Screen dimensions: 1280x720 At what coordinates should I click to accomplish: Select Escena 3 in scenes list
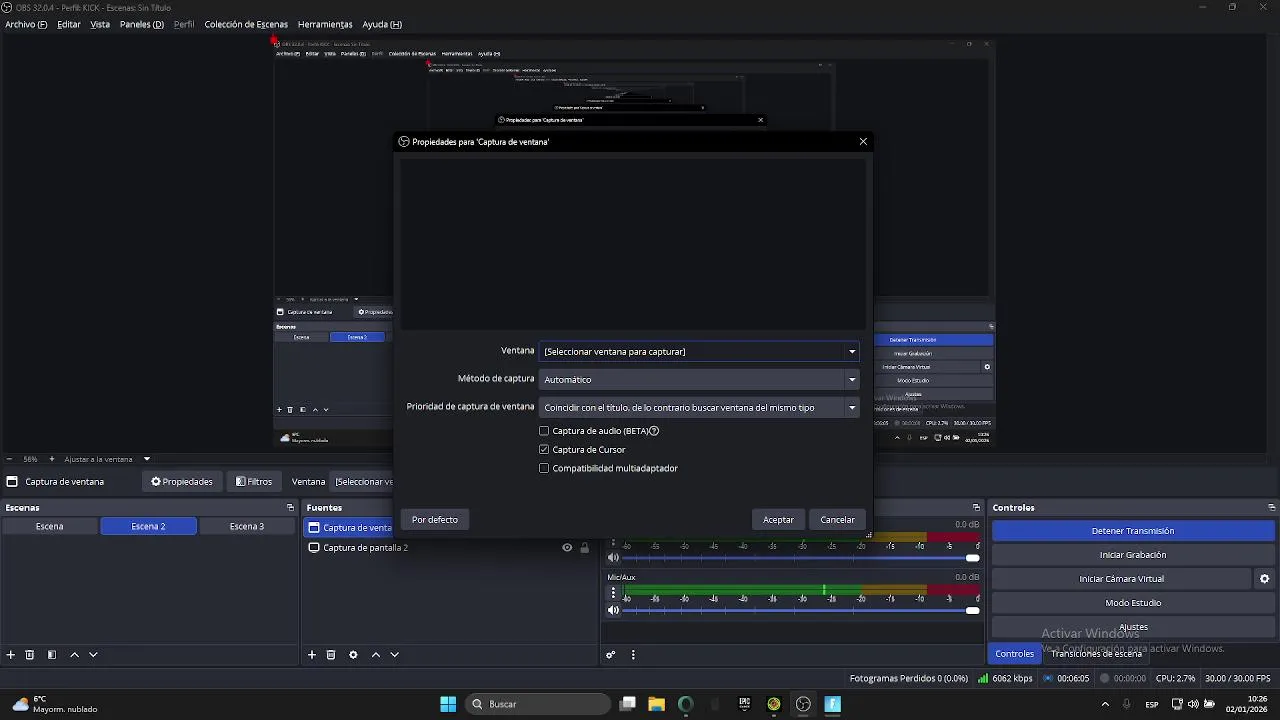pyautogui.click(x=247, y=527)
